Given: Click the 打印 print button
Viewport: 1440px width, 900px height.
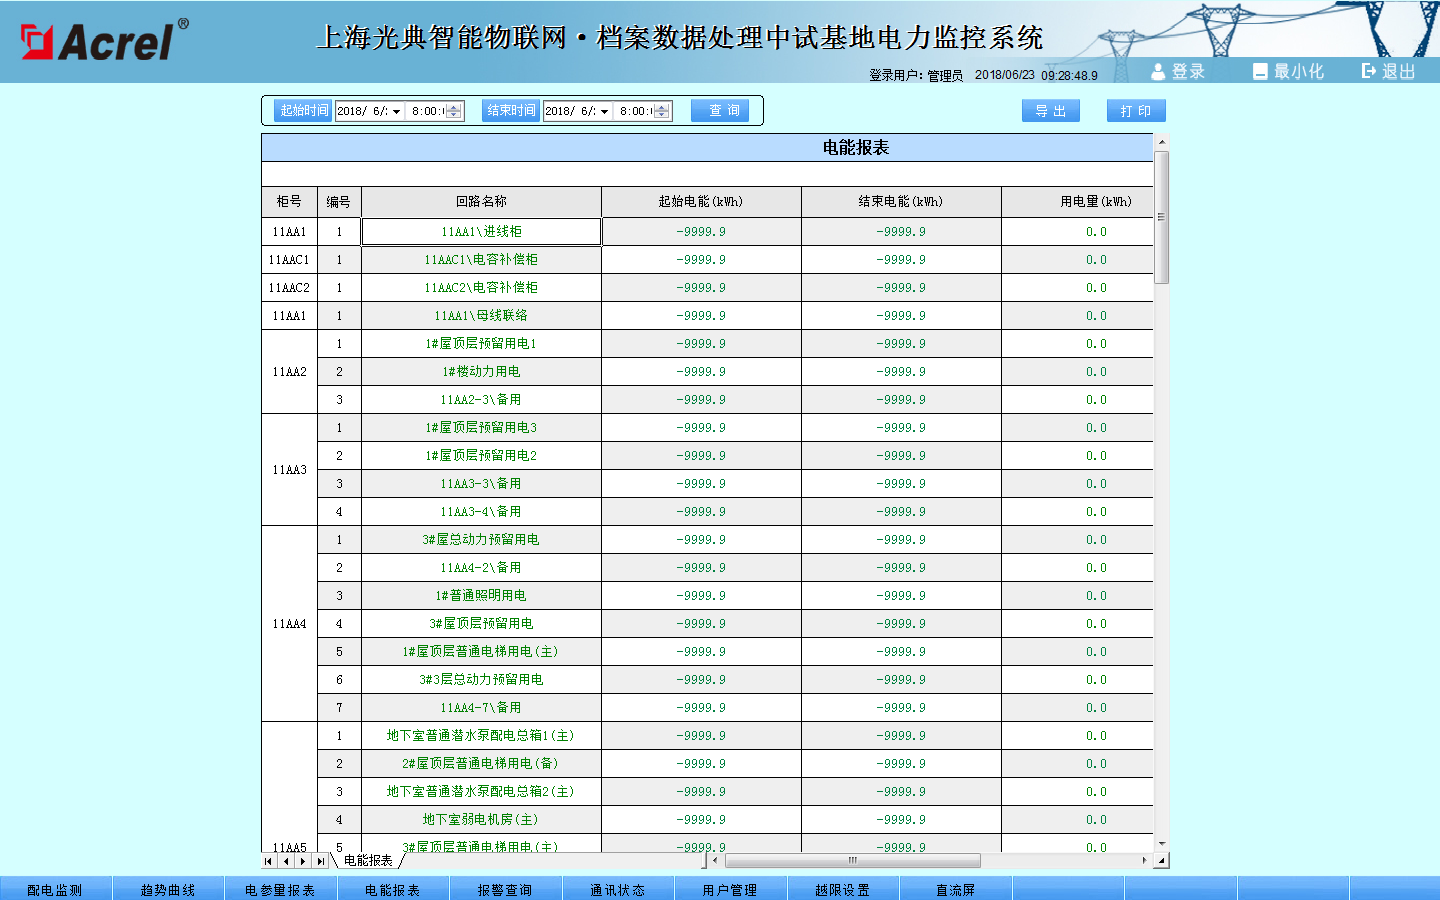Looking at the screenshot, I should 1136,111.
